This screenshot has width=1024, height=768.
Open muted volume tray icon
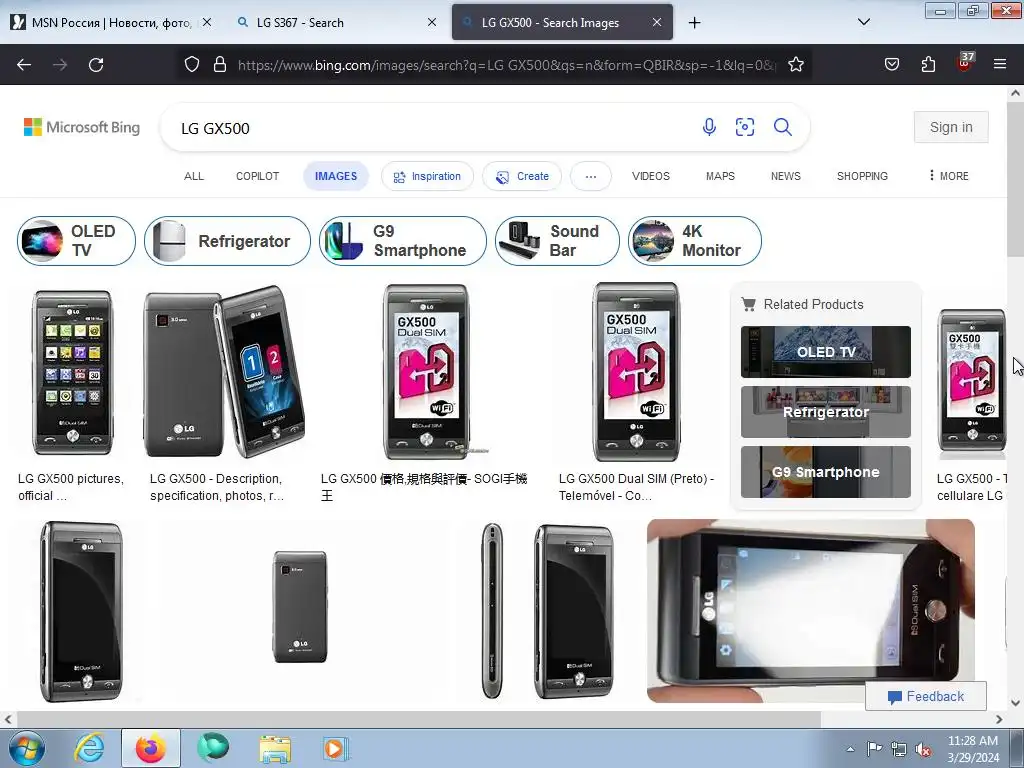923,749
